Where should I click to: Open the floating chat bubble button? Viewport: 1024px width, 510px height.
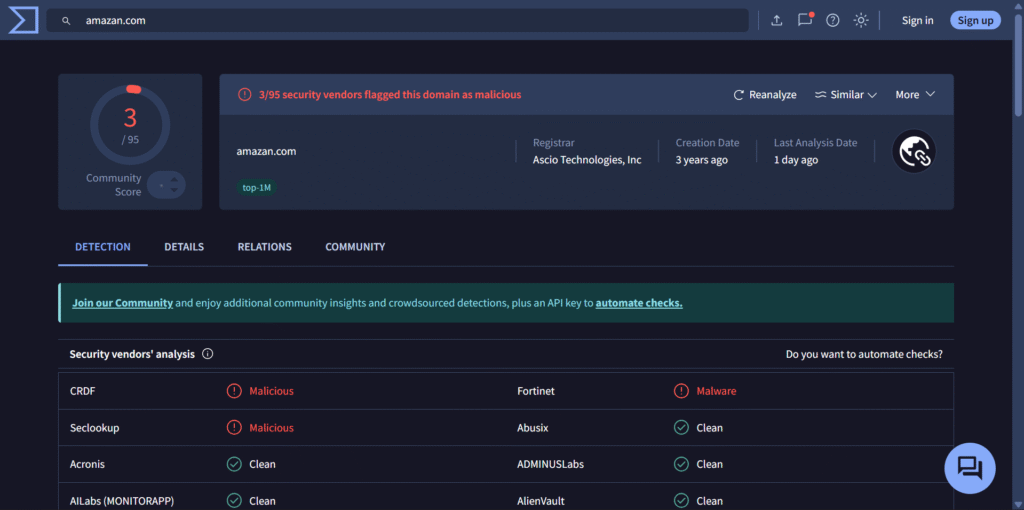tap(969, 468)
